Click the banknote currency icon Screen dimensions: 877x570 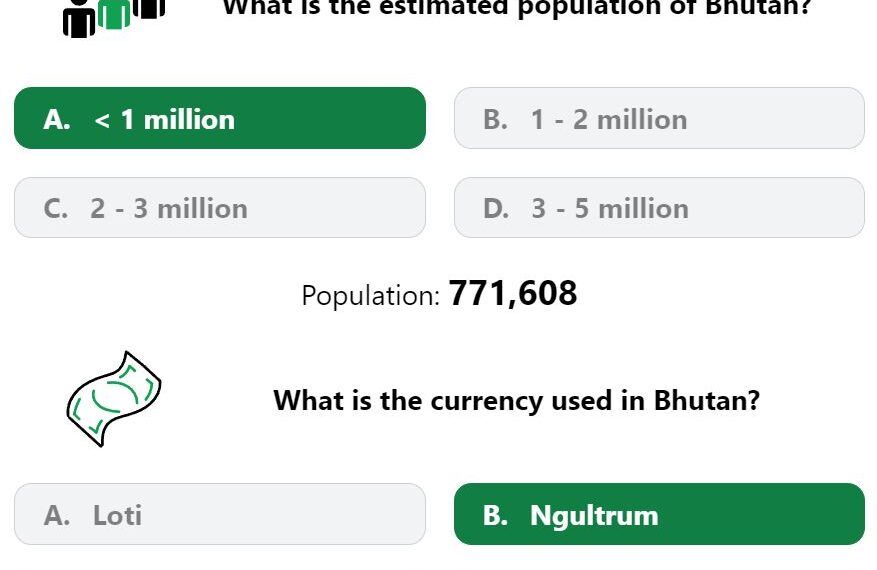point(114,399)
